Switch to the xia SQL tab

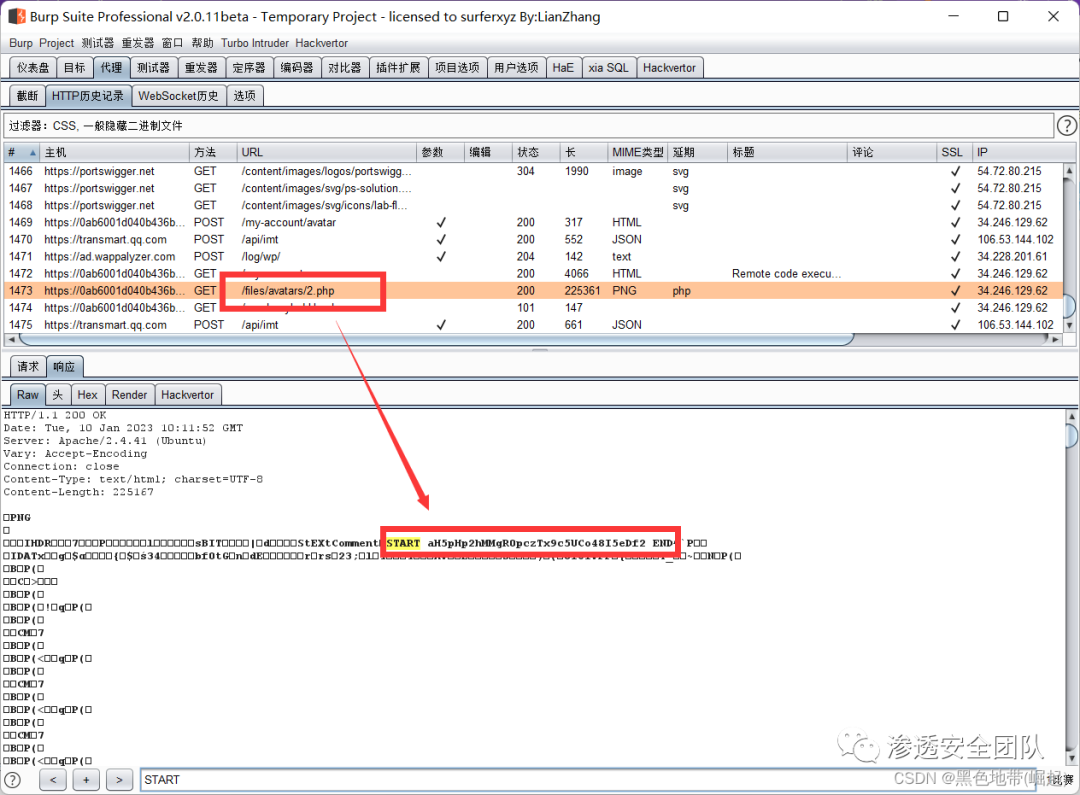click(x=608, y=68)
